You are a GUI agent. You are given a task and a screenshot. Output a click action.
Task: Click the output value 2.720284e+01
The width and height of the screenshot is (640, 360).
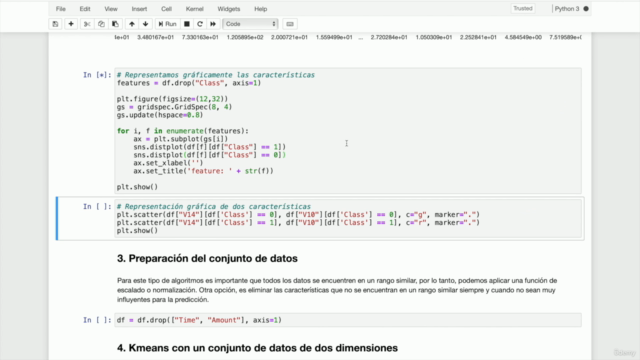[389, 37]
